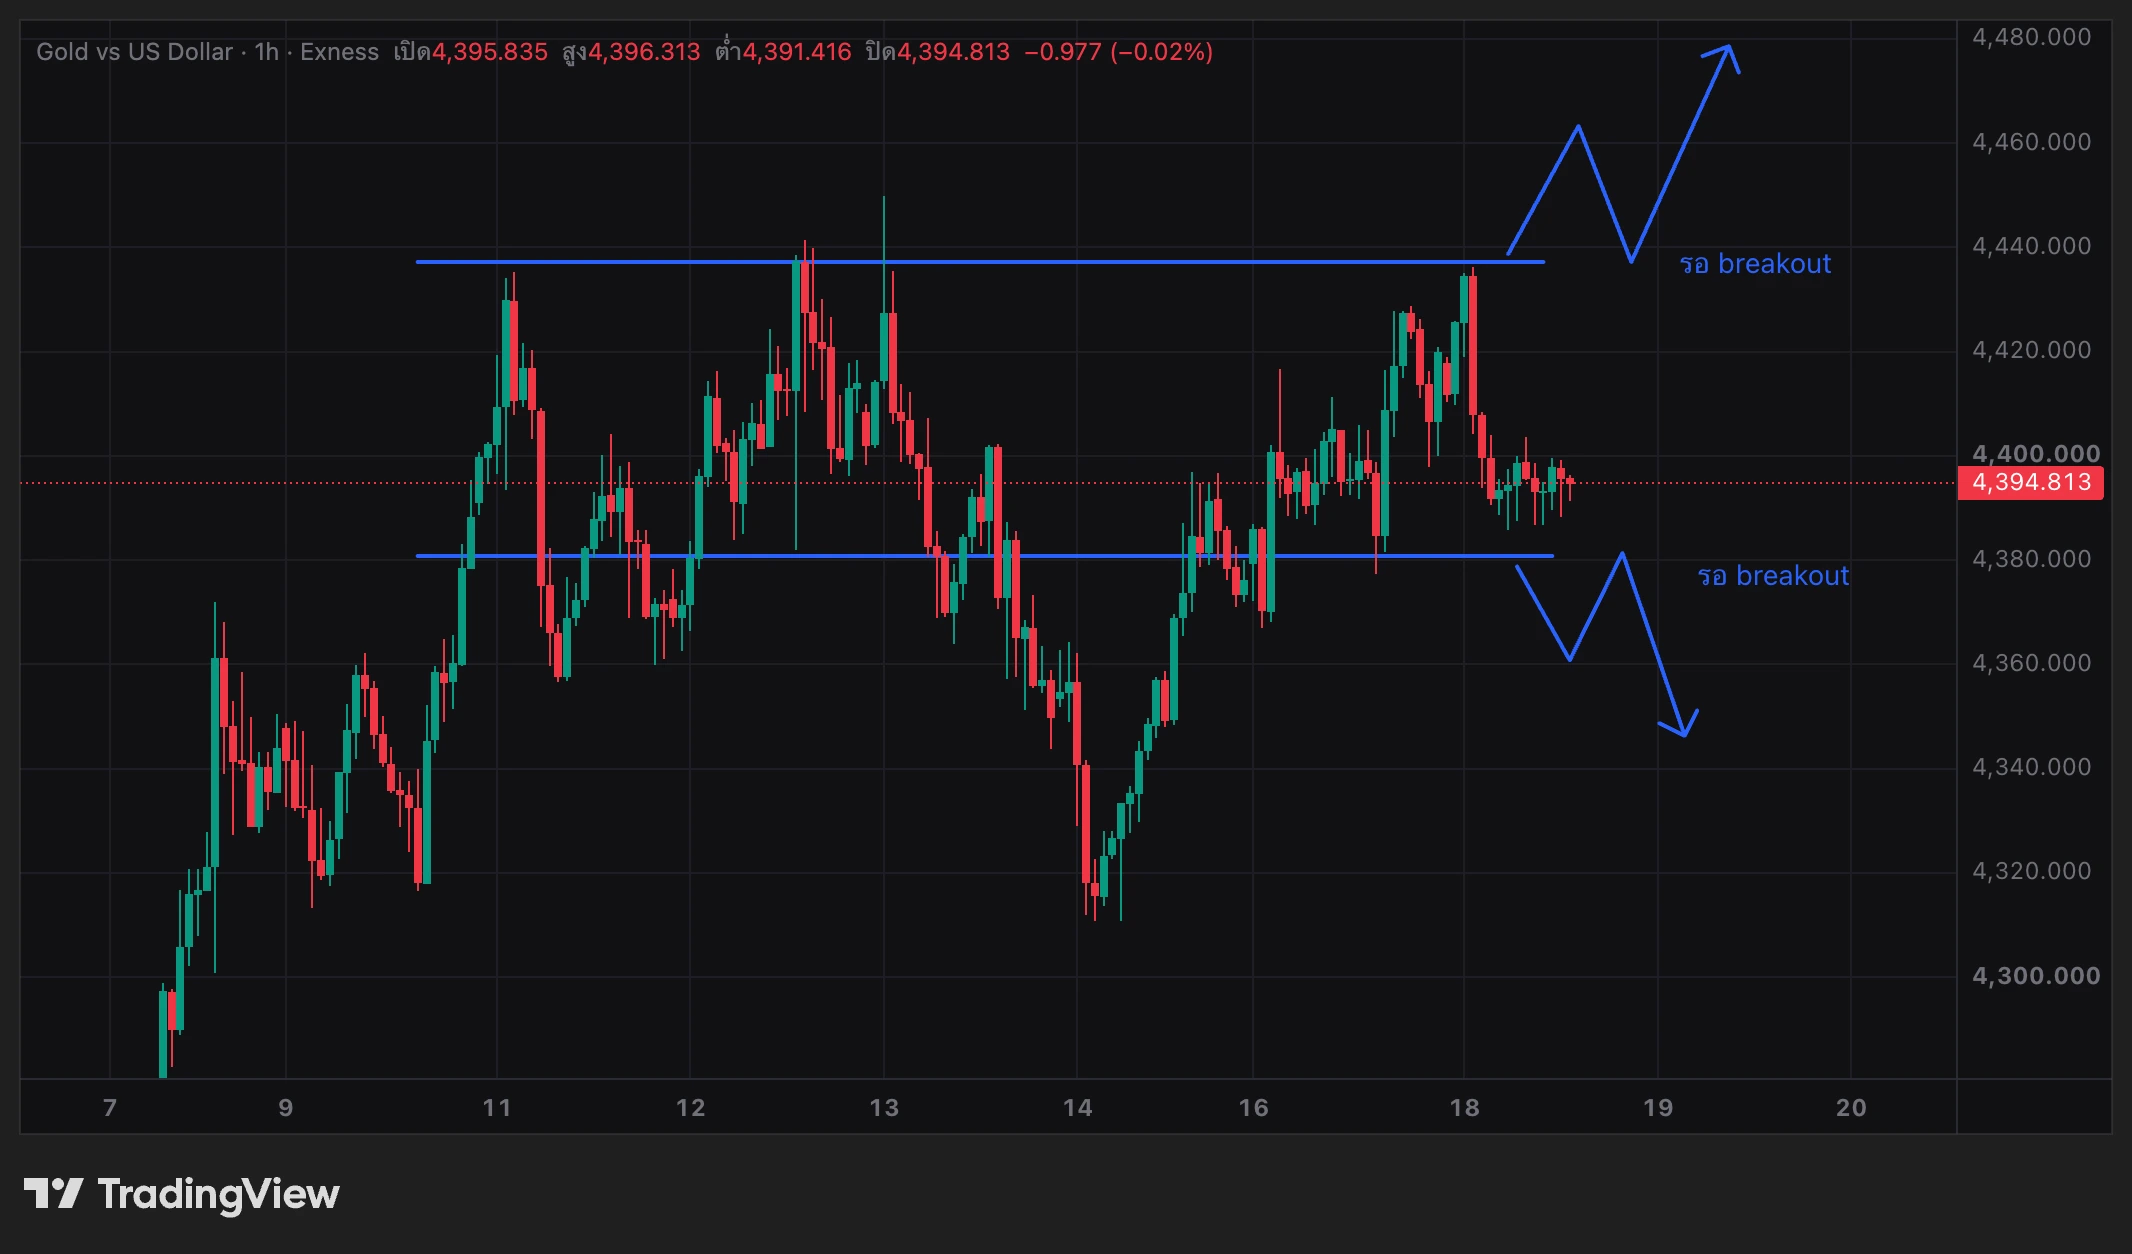The image size is (2132, 1254).
Task: Click date label 9 on time axis
Action: pyautogui.click(x=286, y=1108)
